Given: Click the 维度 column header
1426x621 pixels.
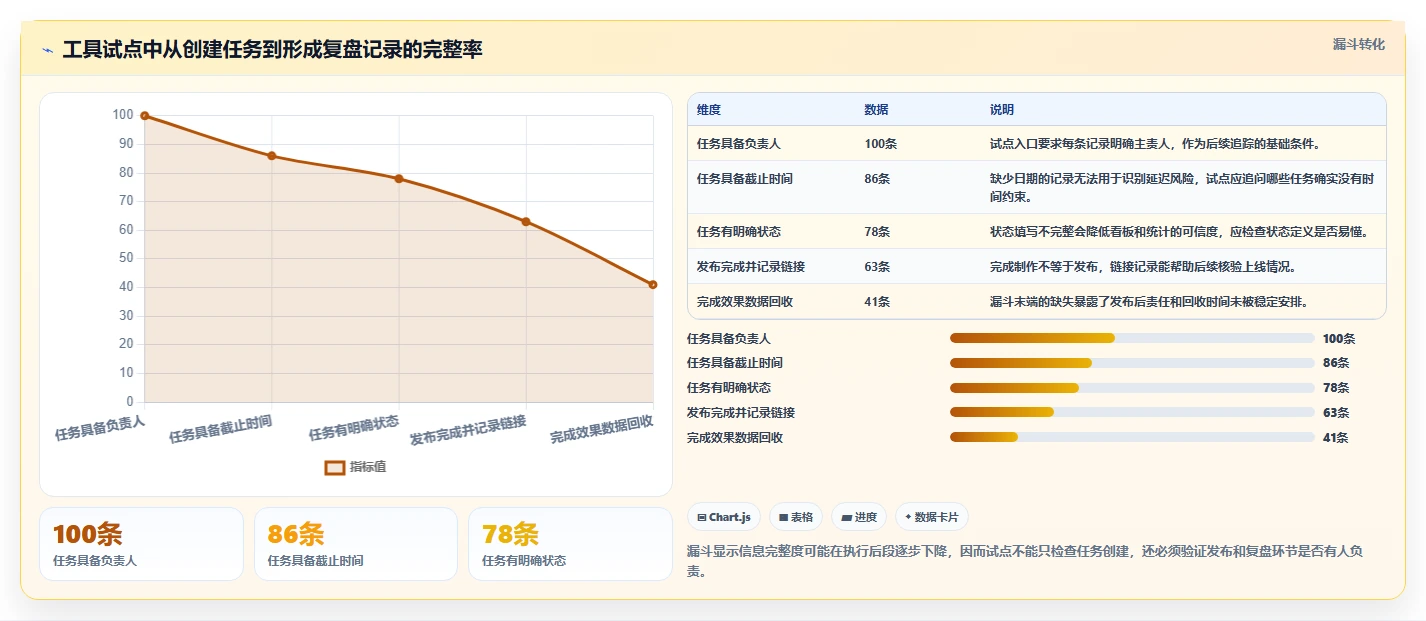Looking at the screenshot, I should click(709, 110).
